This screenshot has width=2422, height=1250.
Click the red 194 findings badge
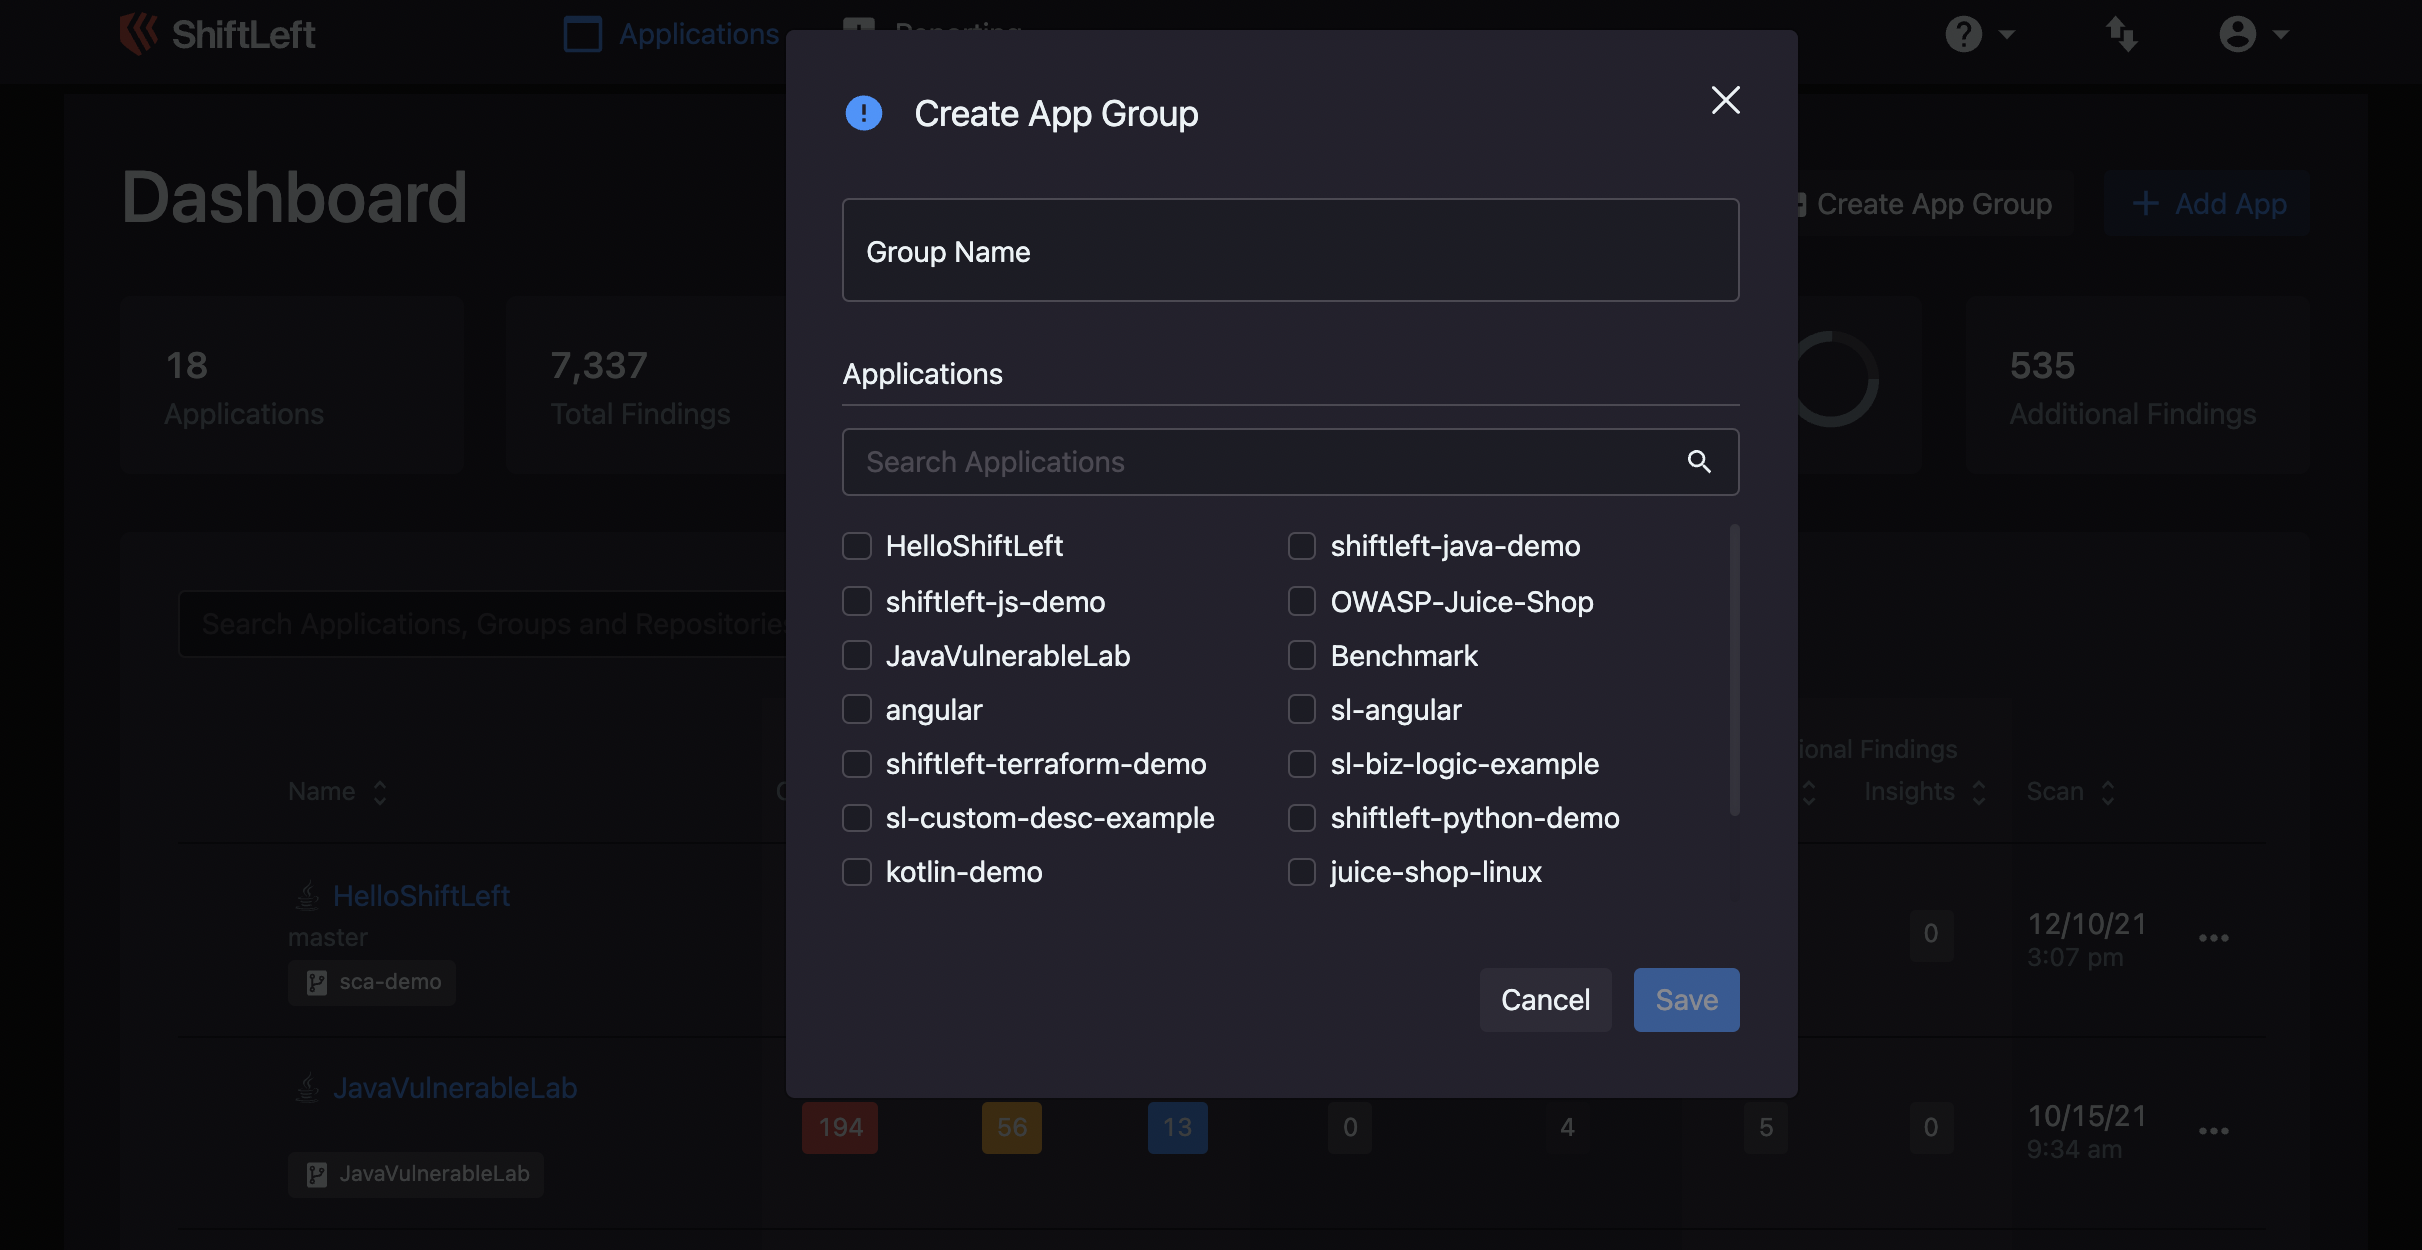(x=840, y=1128)
